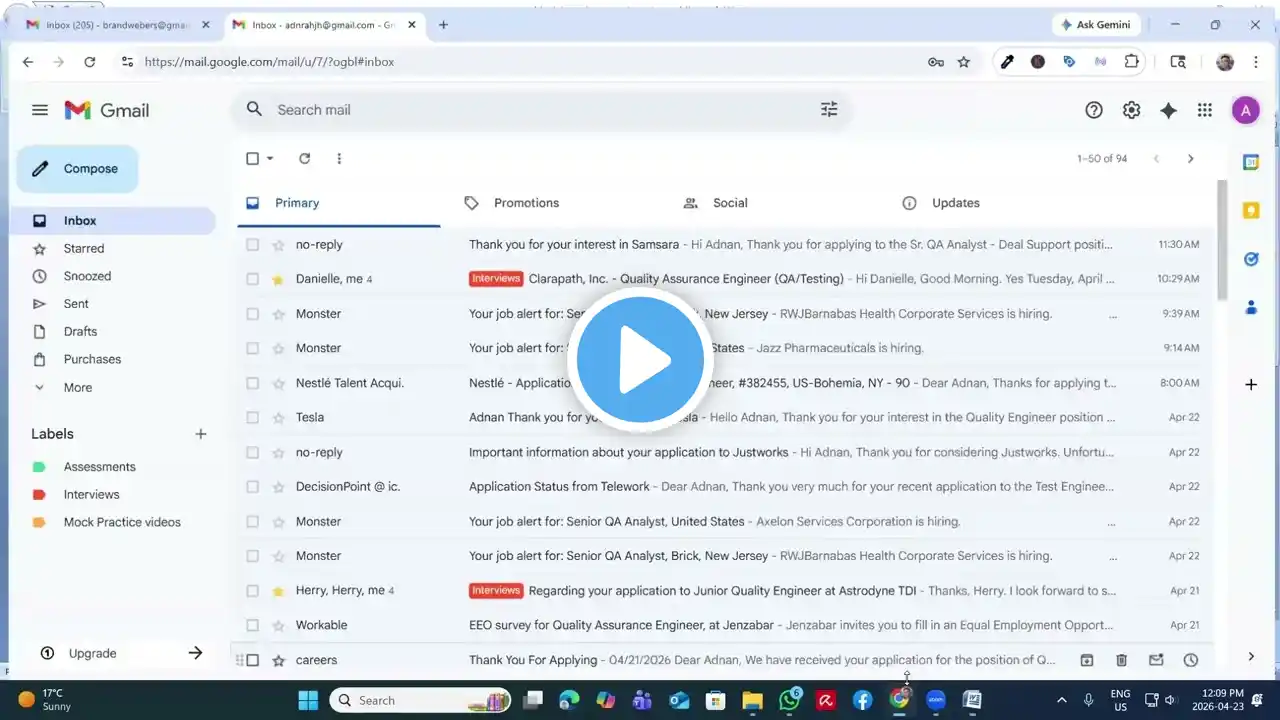This screenshot has width=1280, height=720.
Task: Click the Ask Gemini button in Chrome
Action: tap(1094, 25)
